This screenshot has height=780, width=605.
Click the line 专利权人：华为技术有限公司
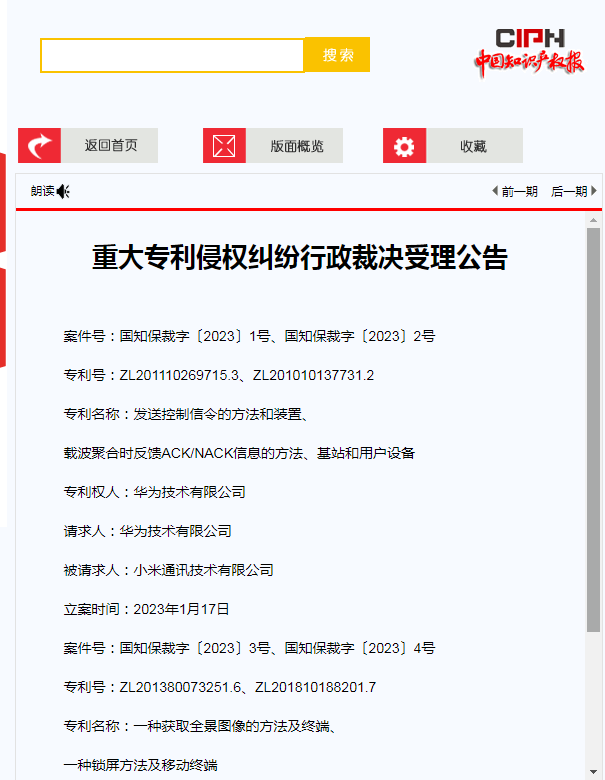click(x=154, y=492)
